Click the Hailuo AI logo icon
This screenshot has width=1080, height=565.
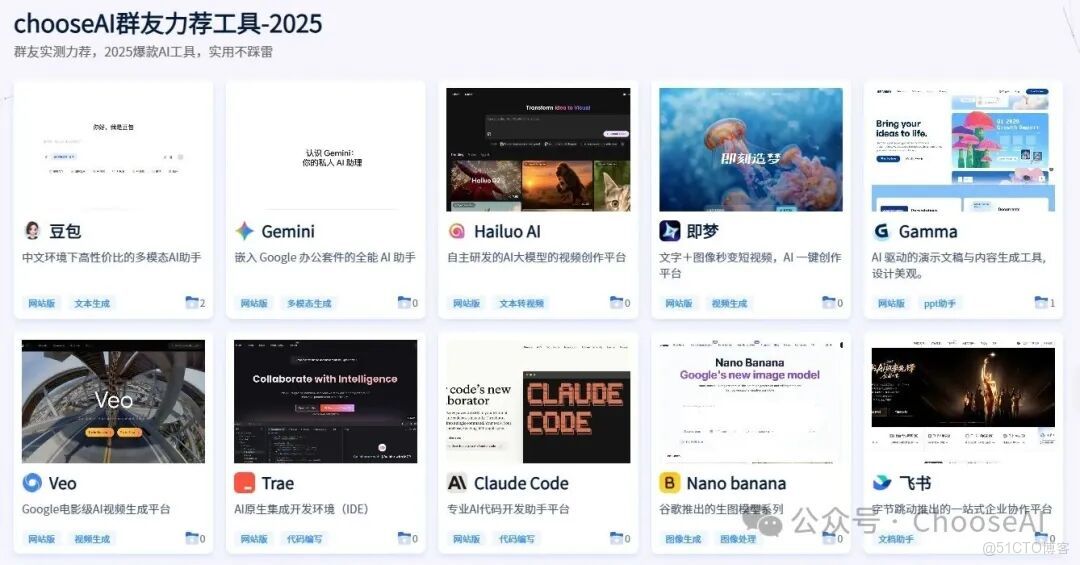pos(457,232)
